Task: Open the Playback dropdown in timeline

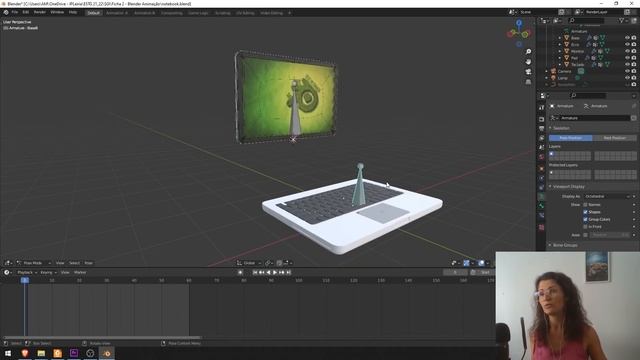Action: 27,272
